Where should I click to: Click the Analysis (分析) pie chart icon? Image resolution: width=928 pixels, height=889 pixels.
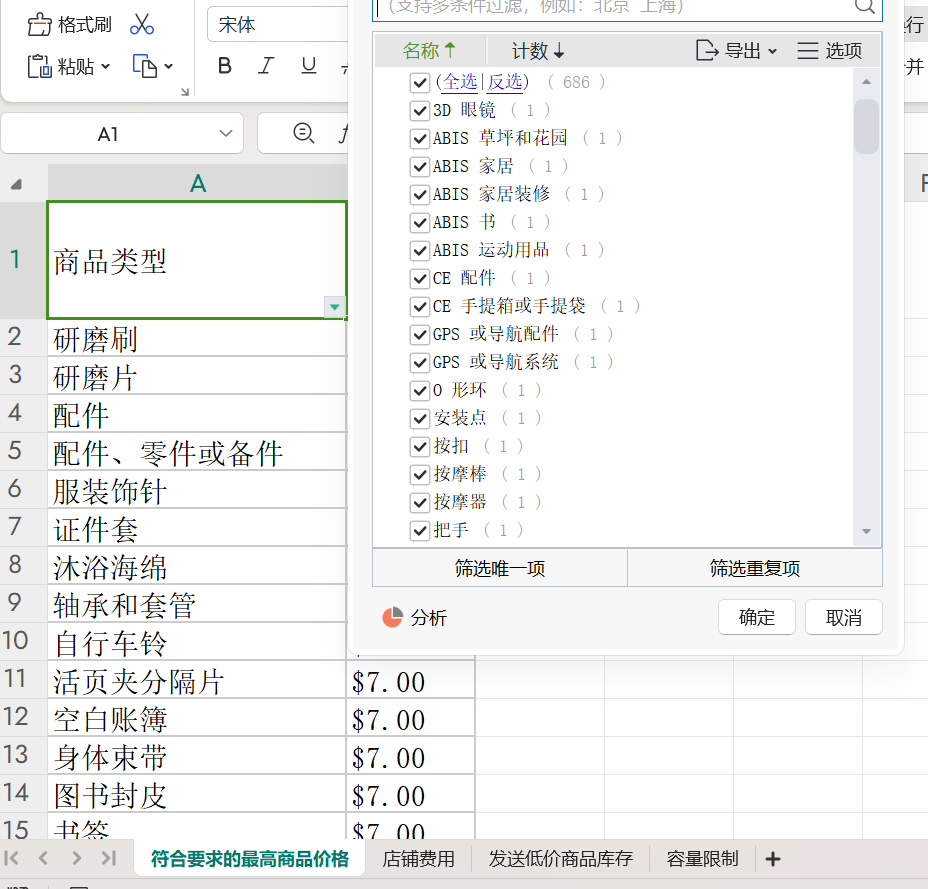coord(392,617)
